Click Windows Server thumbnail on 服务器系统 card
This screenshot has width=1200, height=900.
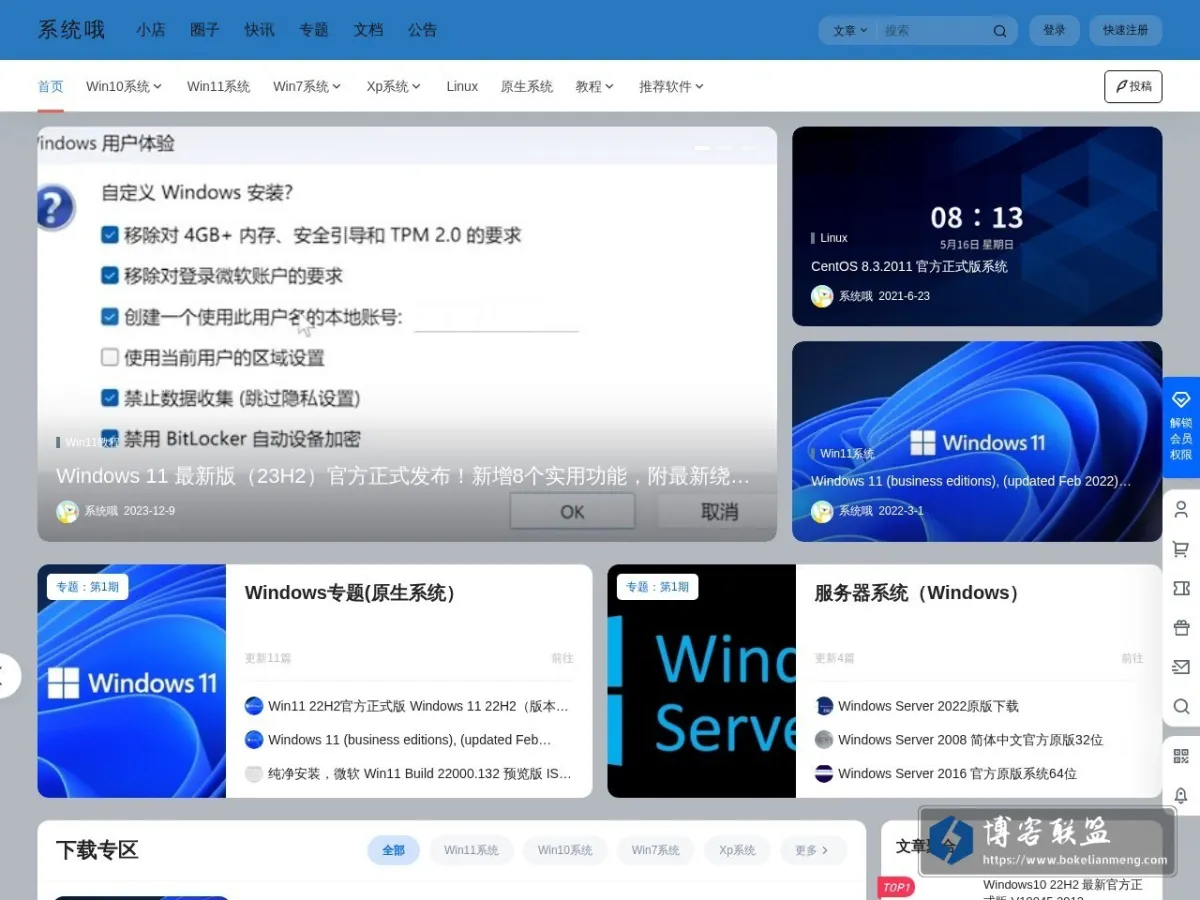point(702,681)
